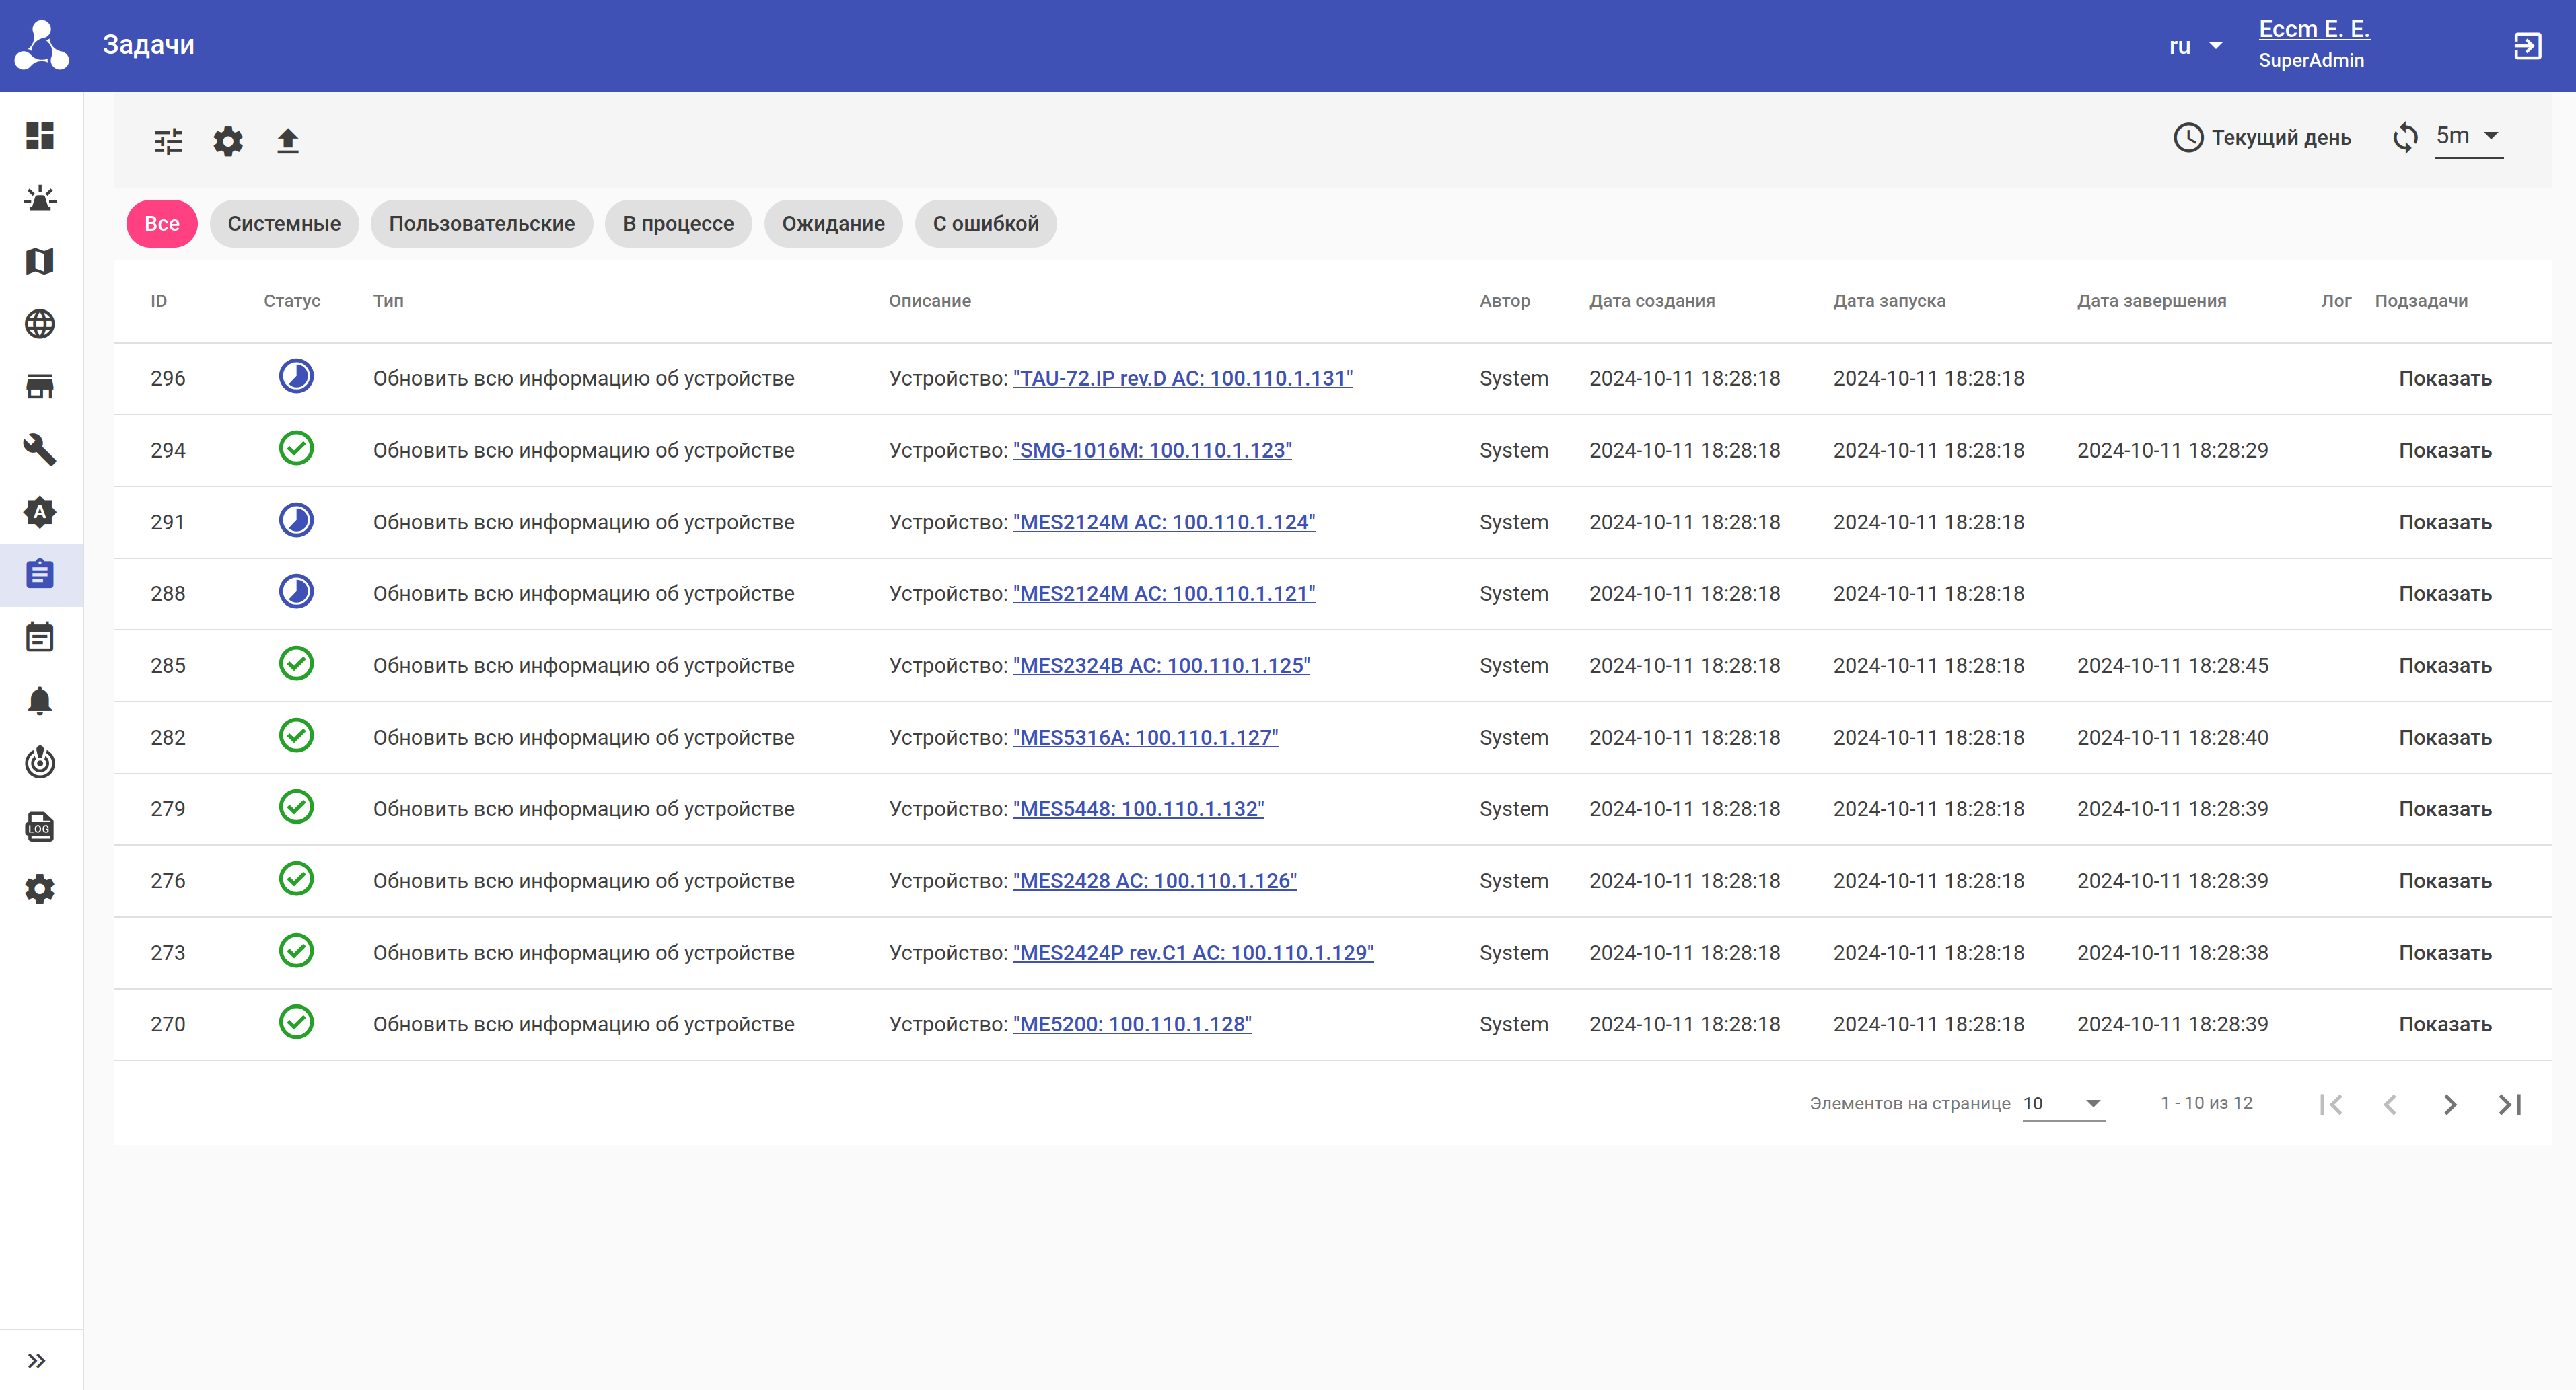The image size is (2576, 1390).
Task: Expand the sidebar with double chevron
Action: [37, 1360]
